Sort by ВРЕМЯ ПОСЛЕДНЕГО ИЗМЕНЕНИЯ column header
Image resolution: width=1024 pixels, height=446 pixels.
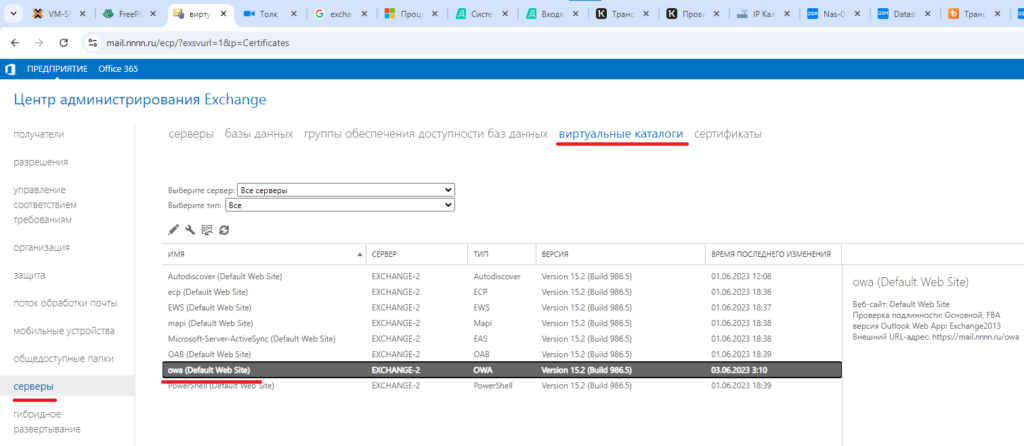tap(771, 254)
